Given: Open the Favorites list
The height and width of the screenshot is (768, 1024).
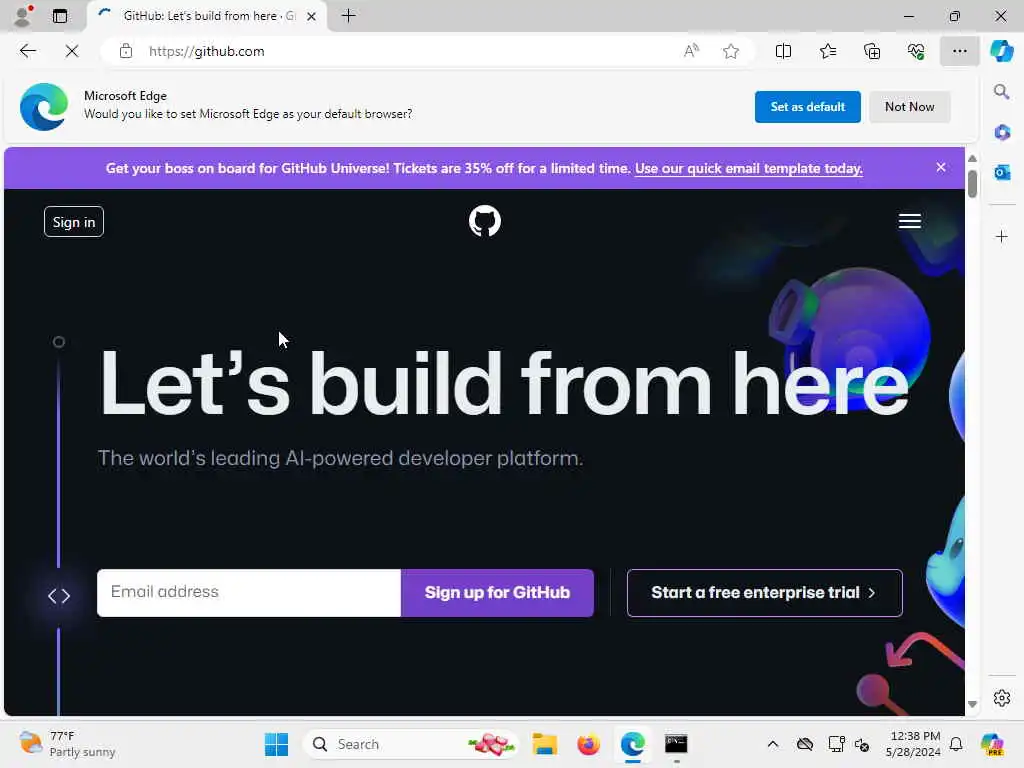Looking at the screenshot, I should click(x=827, y=51).
